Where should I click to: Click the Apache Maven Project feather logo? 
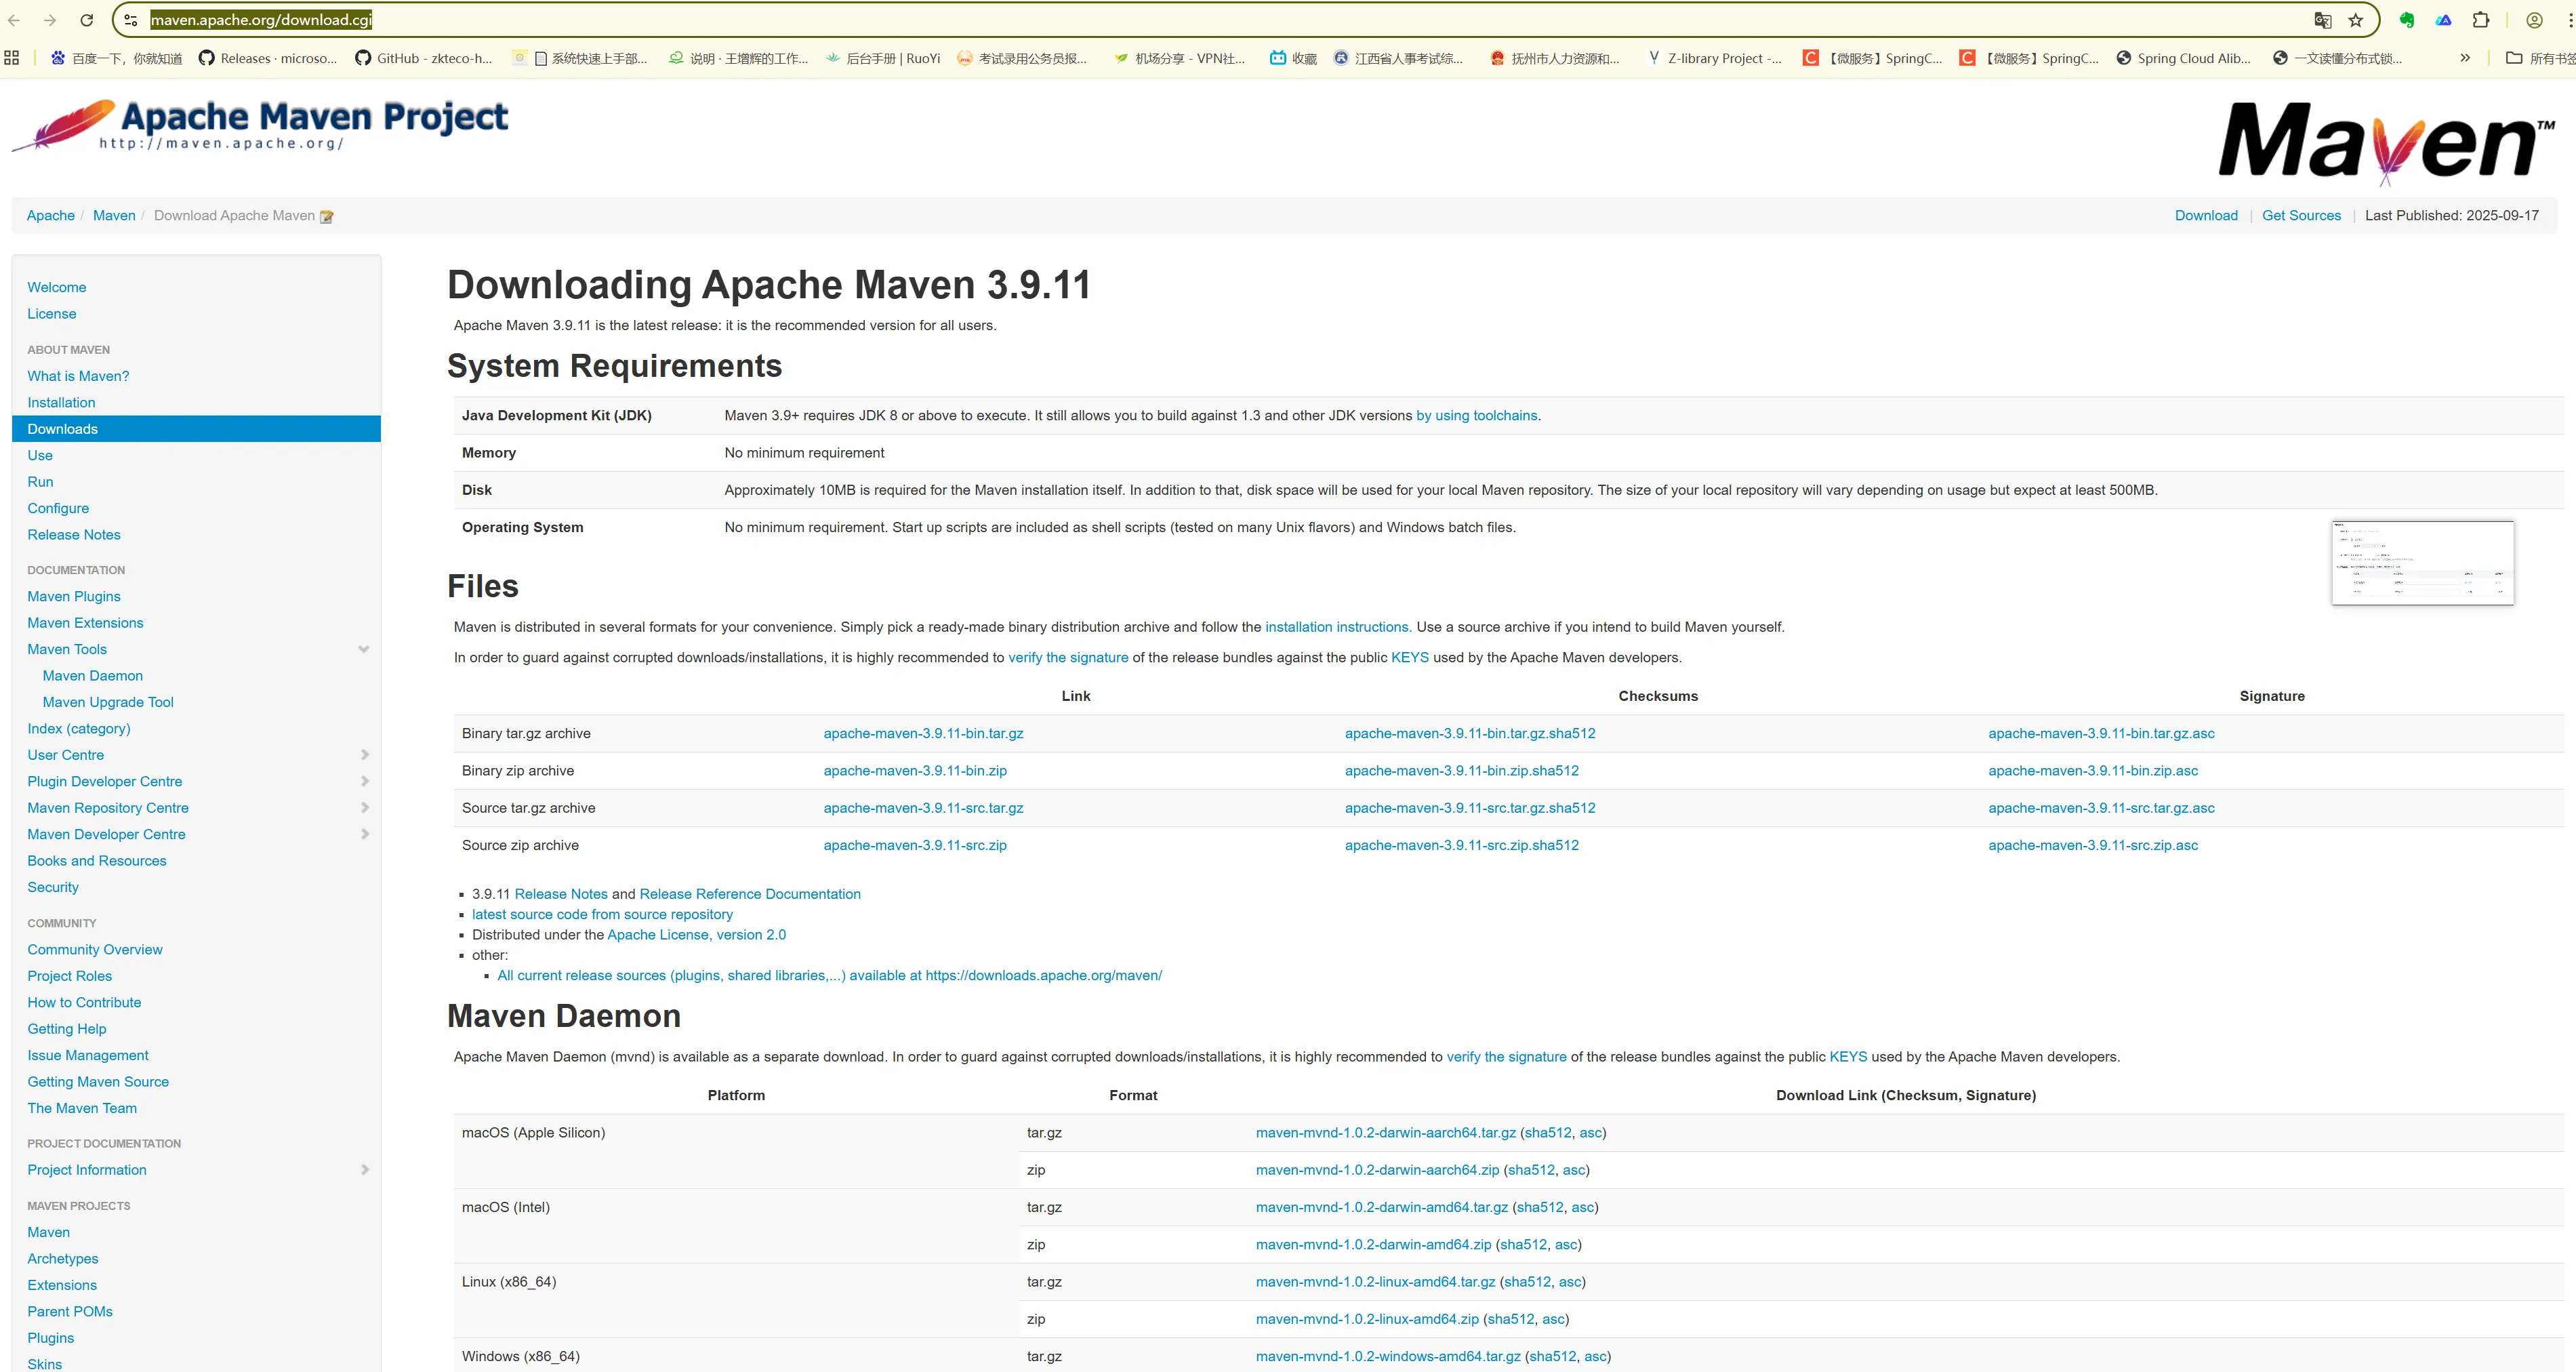point(260,126)
